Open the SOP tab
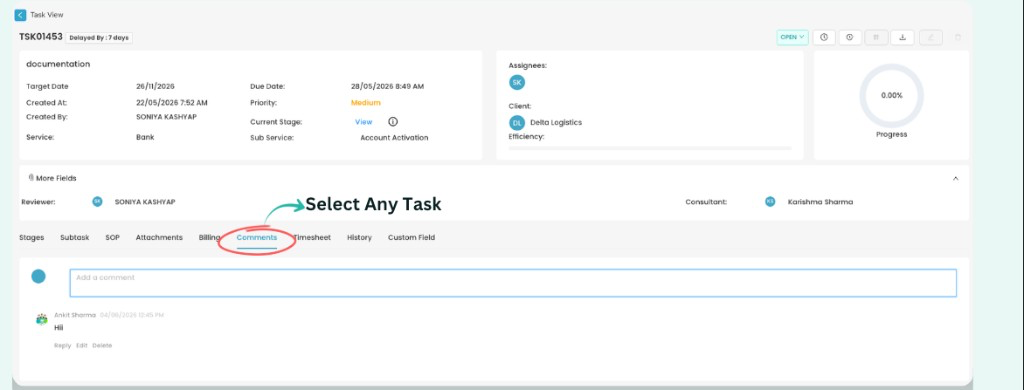Viewport: 1024px width, 390px height. coord(112,238)
